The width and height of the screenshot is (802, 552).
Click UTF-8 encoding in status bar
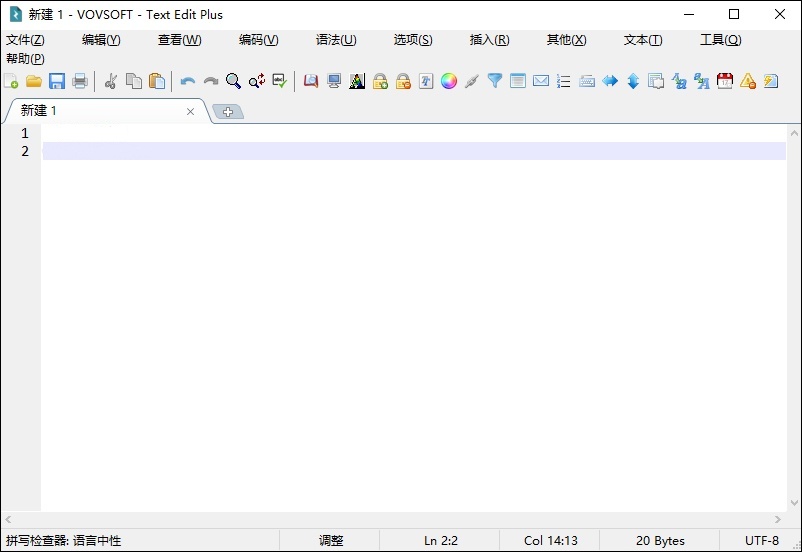(x=762, y=540)
